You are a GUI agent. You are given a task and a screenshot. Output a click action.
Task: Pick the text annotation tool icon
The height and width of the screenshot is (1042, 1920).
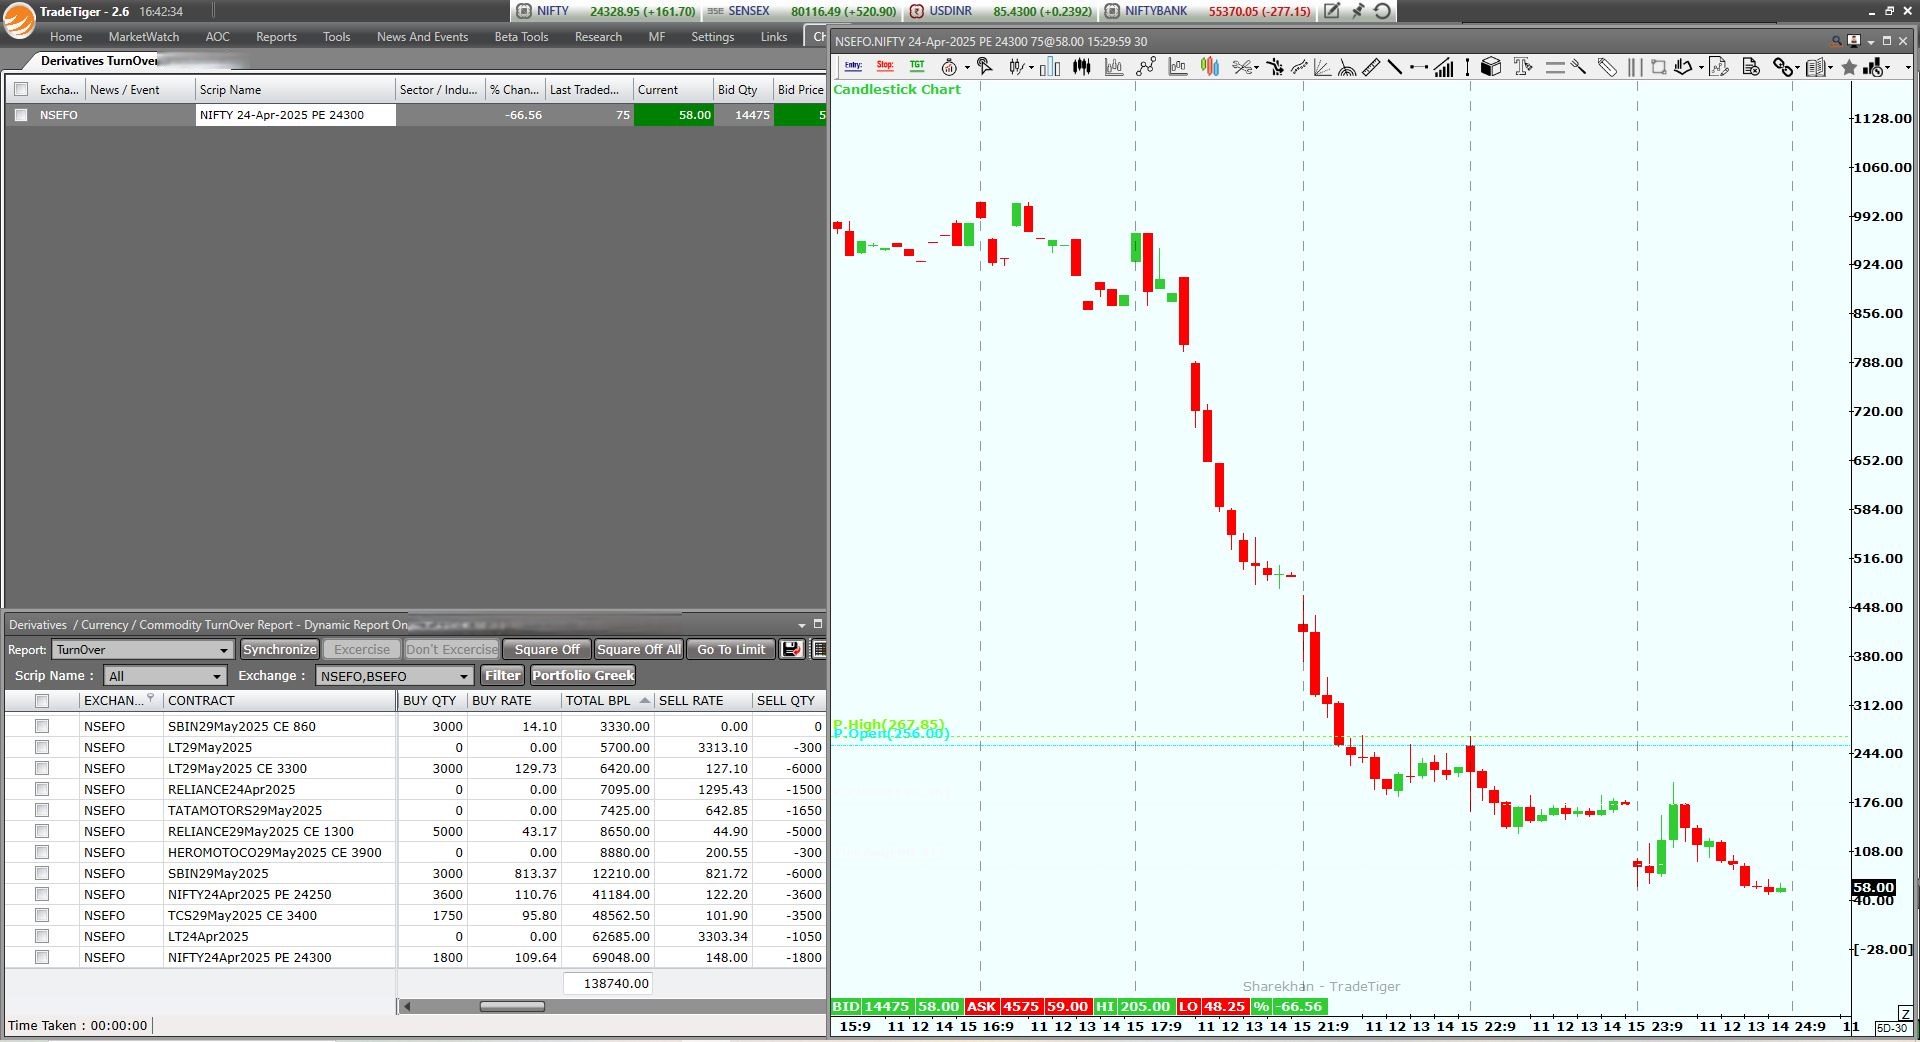(x=1522, y=67)
